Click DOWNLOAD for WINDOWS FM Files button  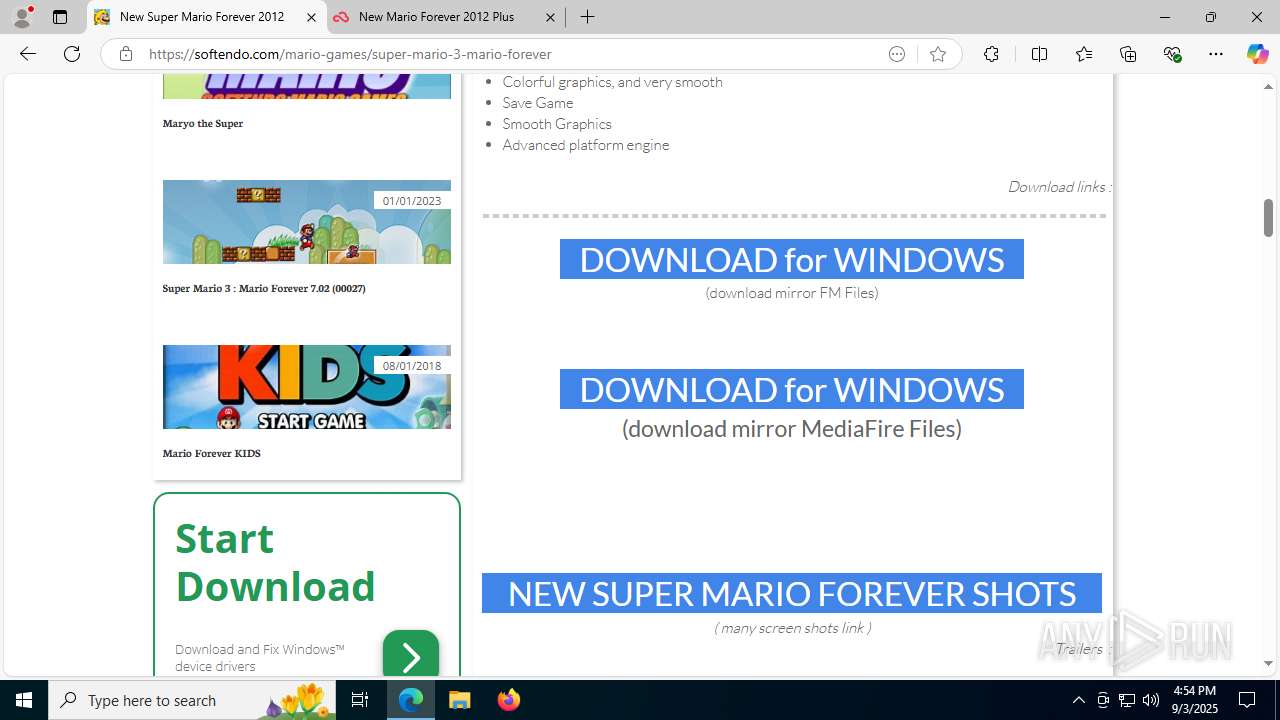(x=792, y=259)
